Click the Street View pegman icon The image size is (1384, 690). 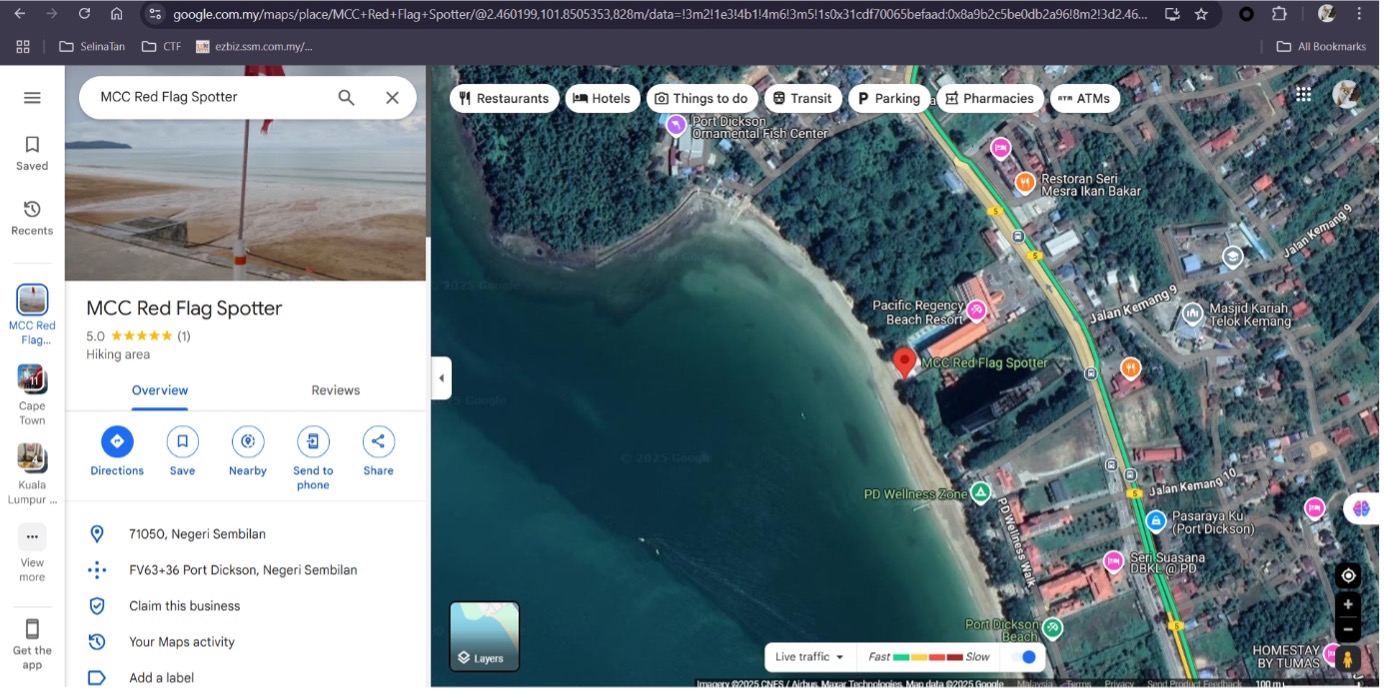(x=1348, y=659)
